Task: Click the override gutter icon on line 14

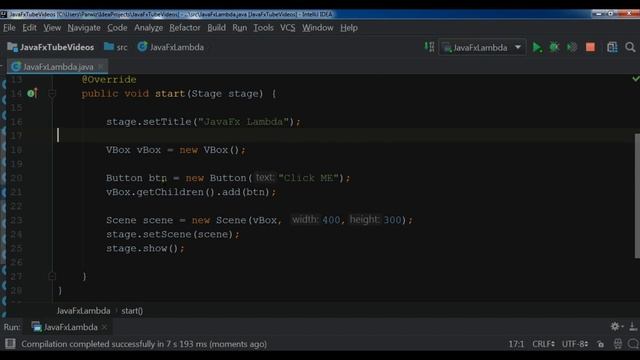Action: (32, 93)
